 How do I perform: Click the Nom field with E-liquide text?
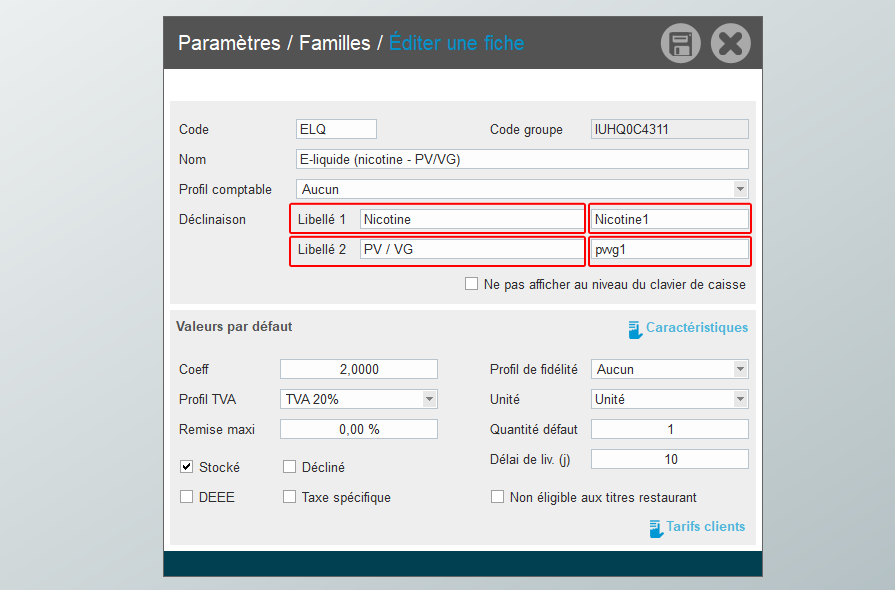[522, 159]
